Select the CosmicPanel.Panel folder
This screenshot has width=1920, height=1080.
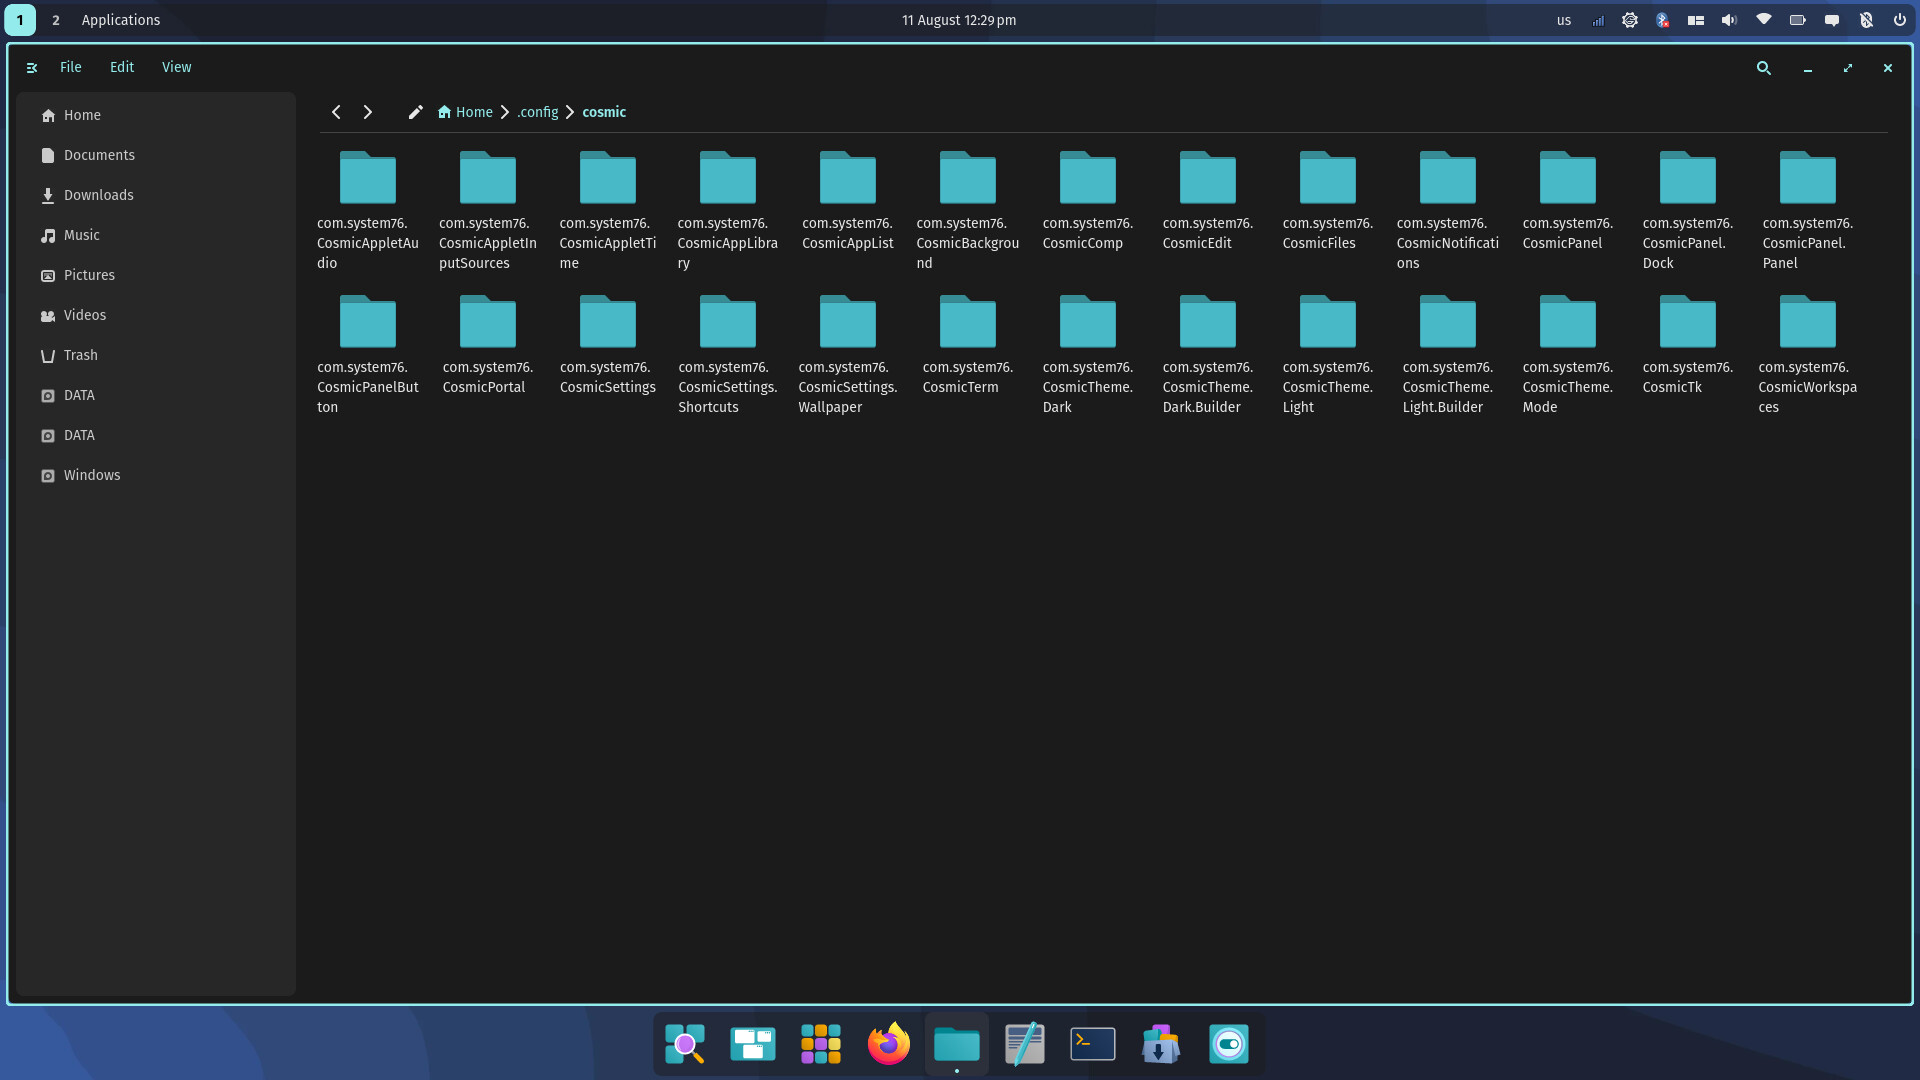click(x=1808, y=210)
